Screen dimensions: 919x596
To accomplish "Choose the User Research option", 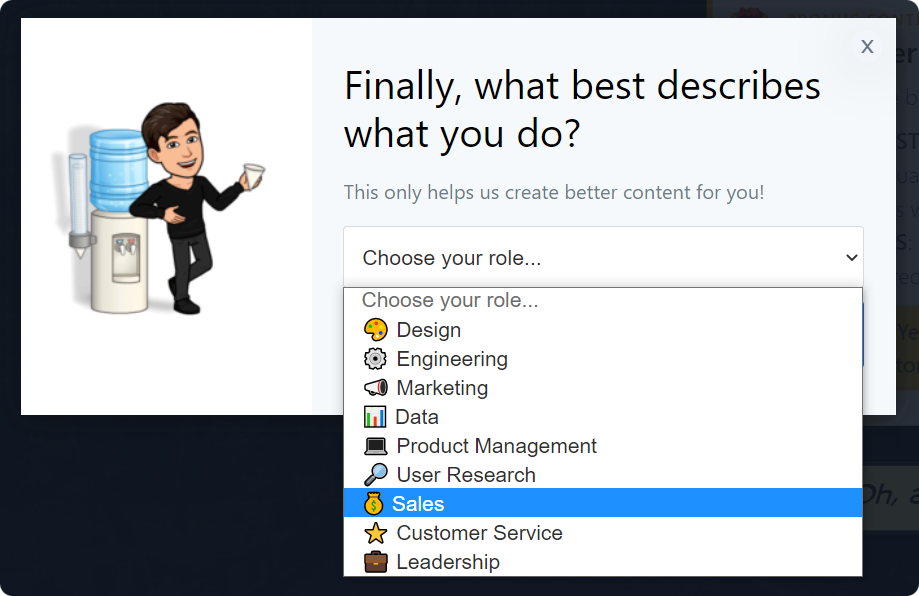I will (x=603, y=475).
